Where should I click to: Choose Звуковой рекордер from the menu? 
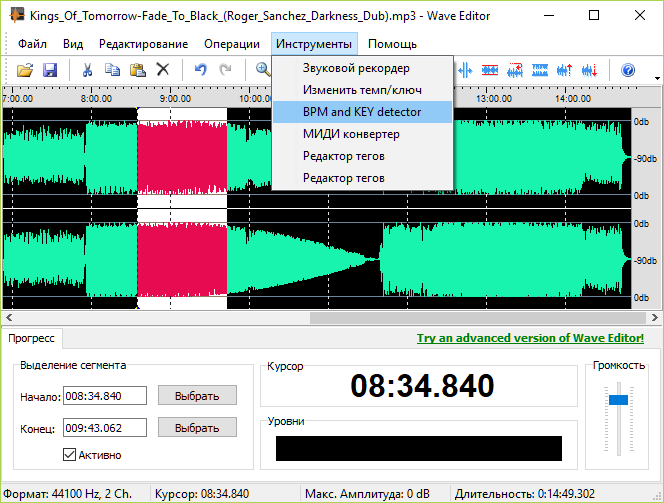tap(362, 68)
